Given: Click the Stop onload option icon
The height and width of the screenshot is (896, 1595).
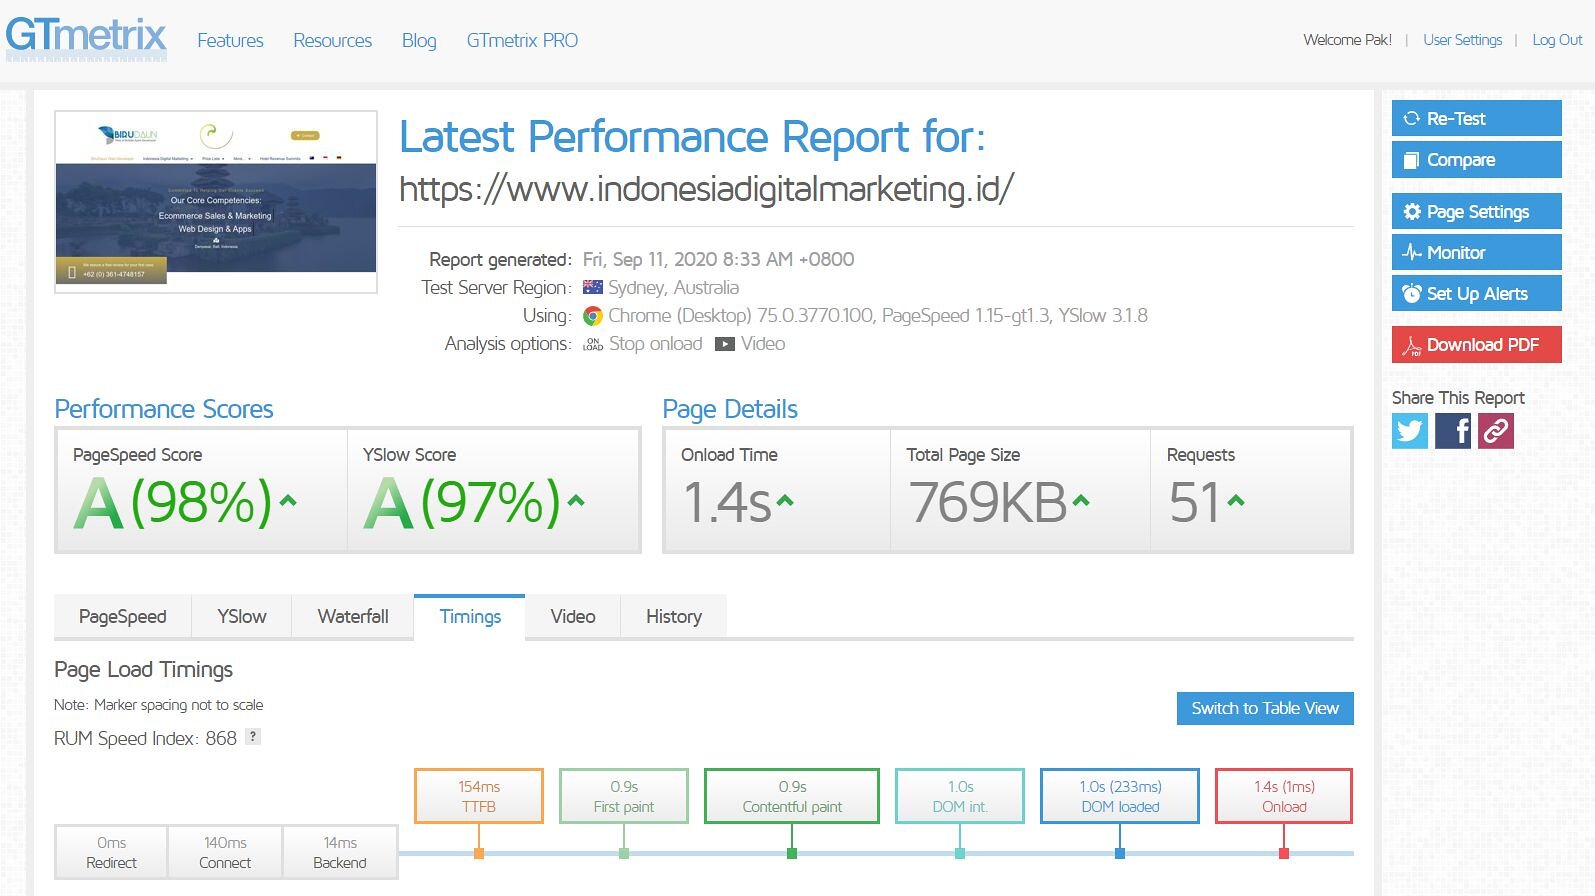Looking at the screenshot, I should (593, 344).
